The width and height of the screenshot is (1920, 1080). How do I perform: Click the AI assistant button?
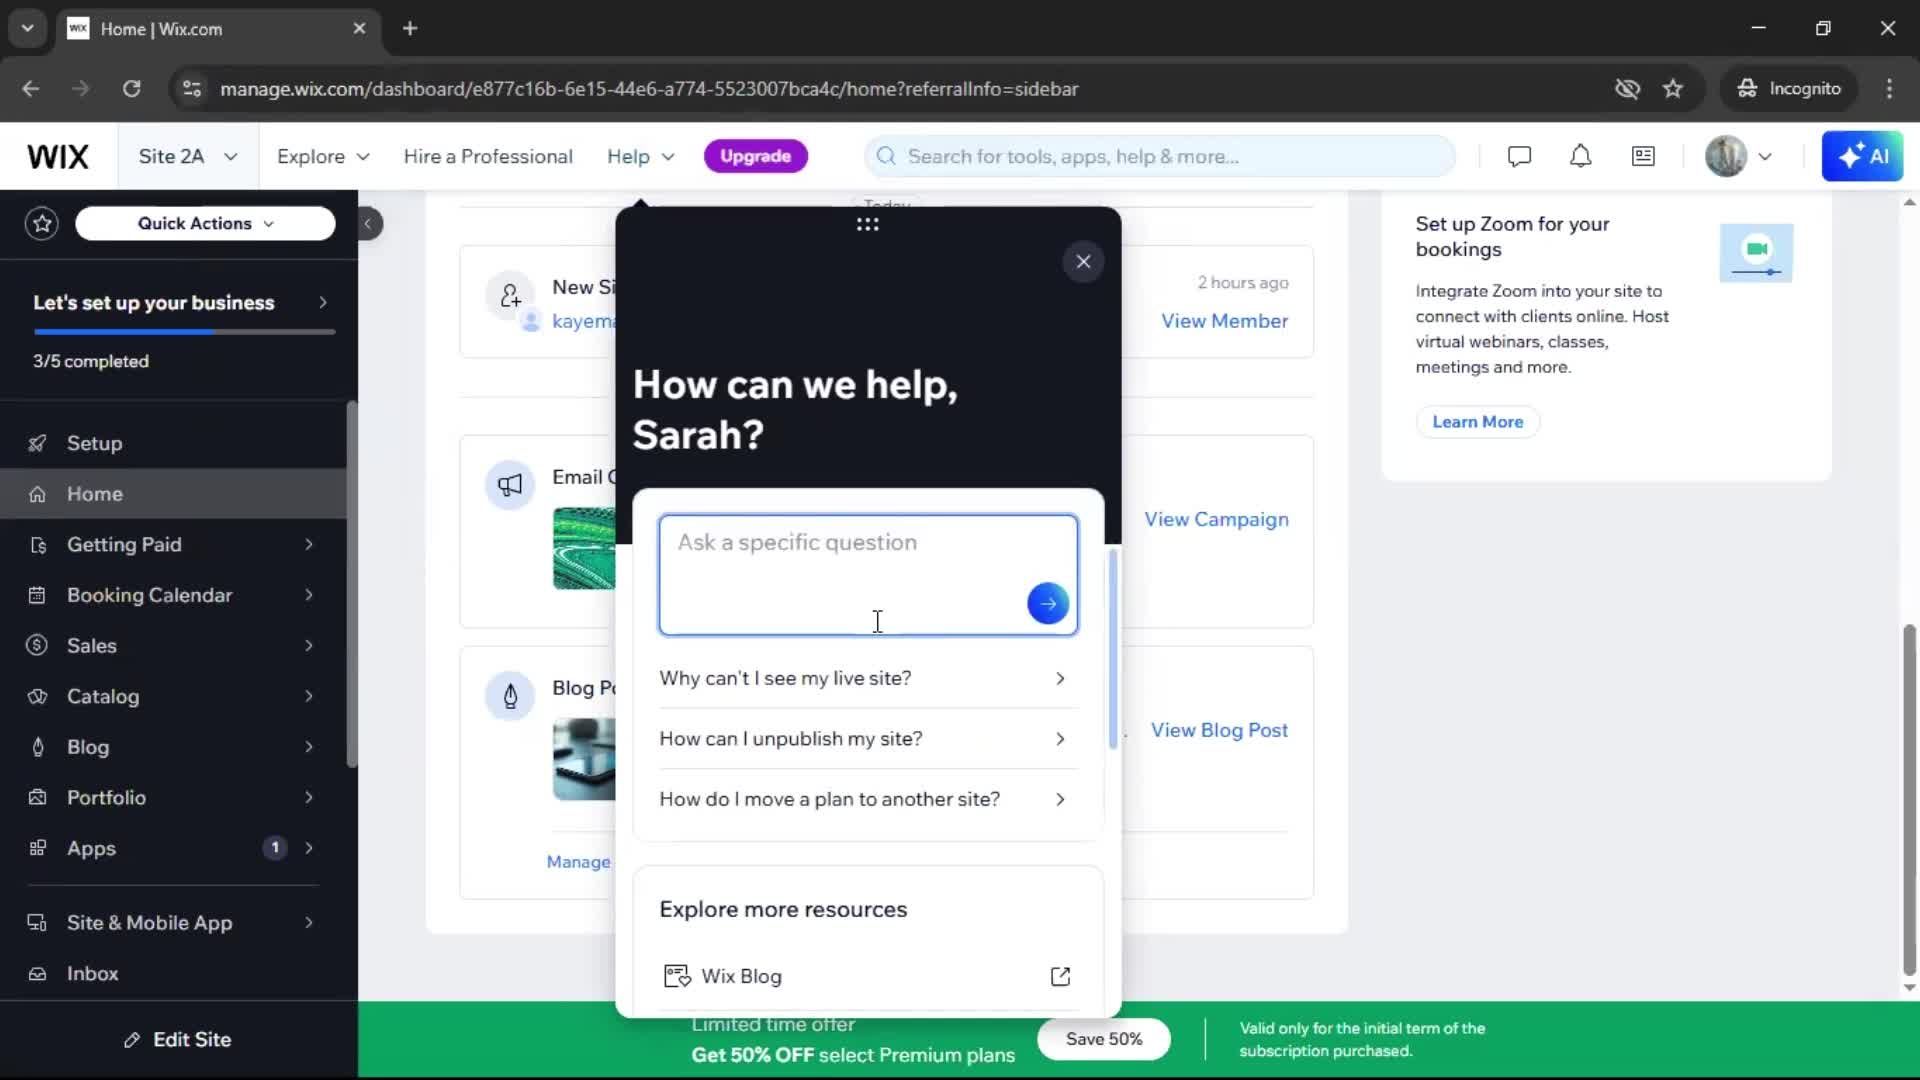[x=1862, y=156]
